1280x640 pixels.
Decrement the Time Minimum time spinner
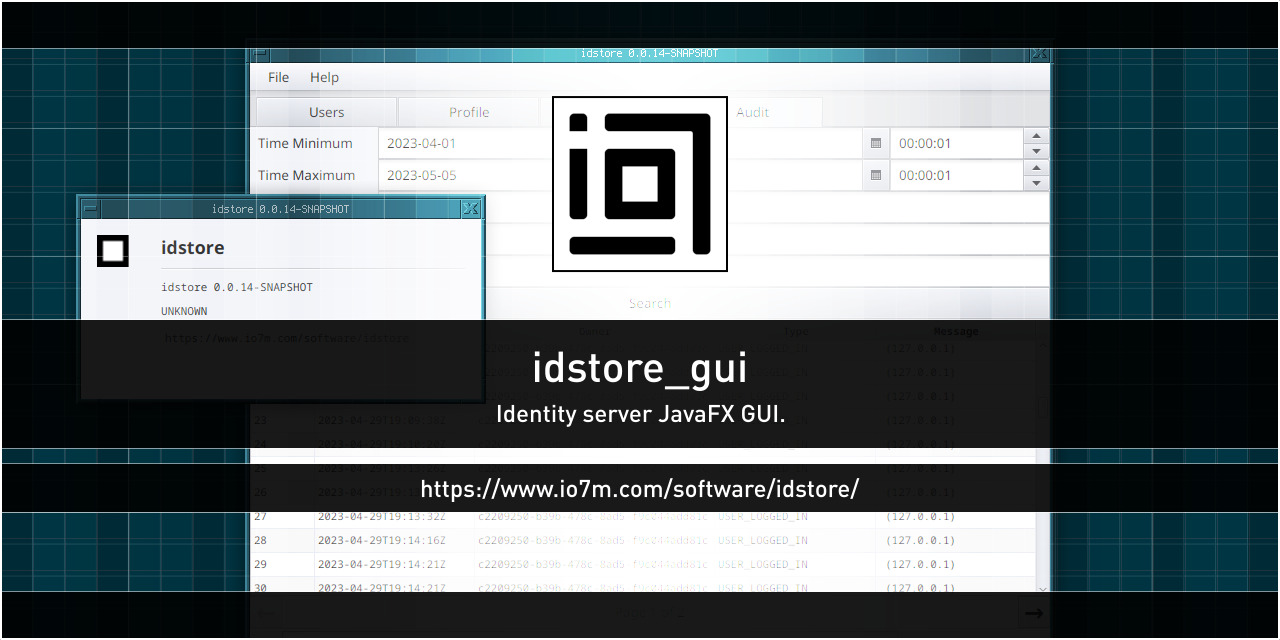pos(1036,151)
